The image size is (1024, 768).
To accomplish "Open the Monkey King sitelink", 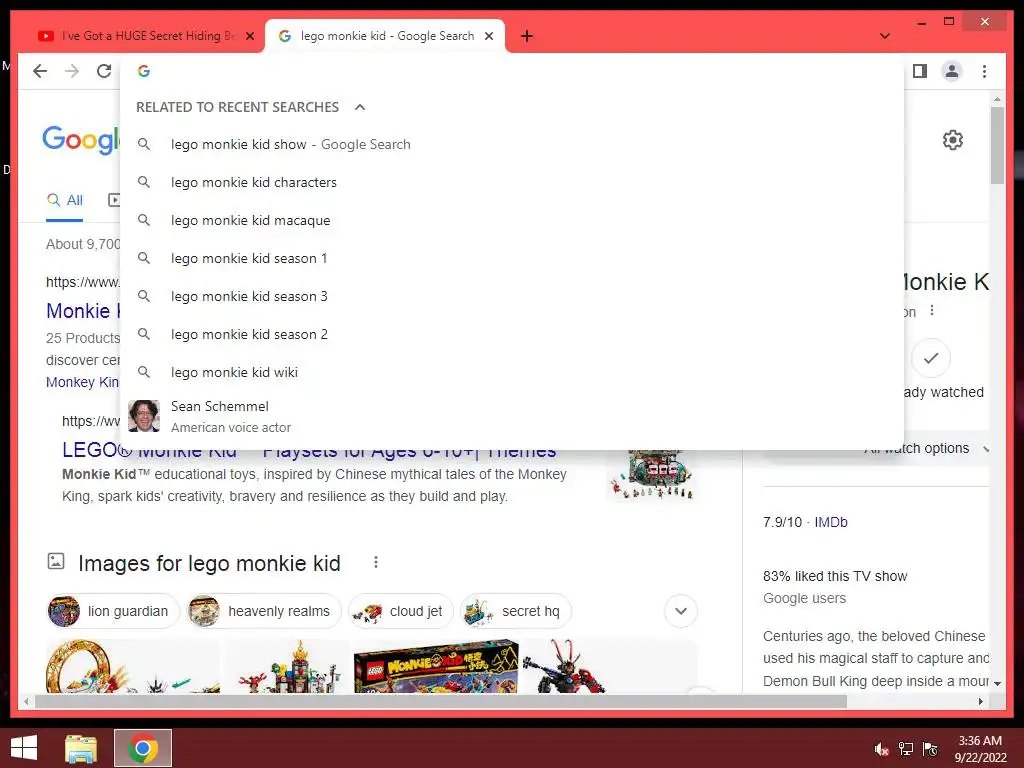I will click(82, 382).
